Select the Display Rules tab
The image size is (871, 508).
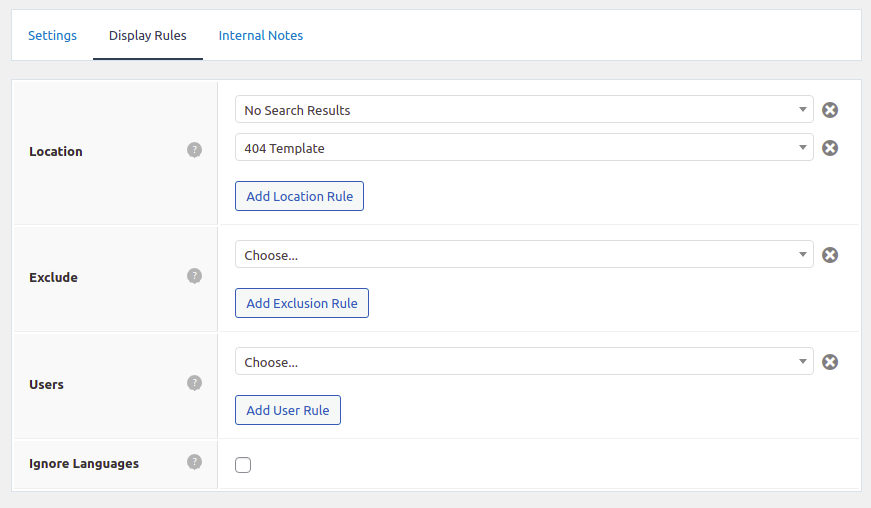[x=148, y=36]
